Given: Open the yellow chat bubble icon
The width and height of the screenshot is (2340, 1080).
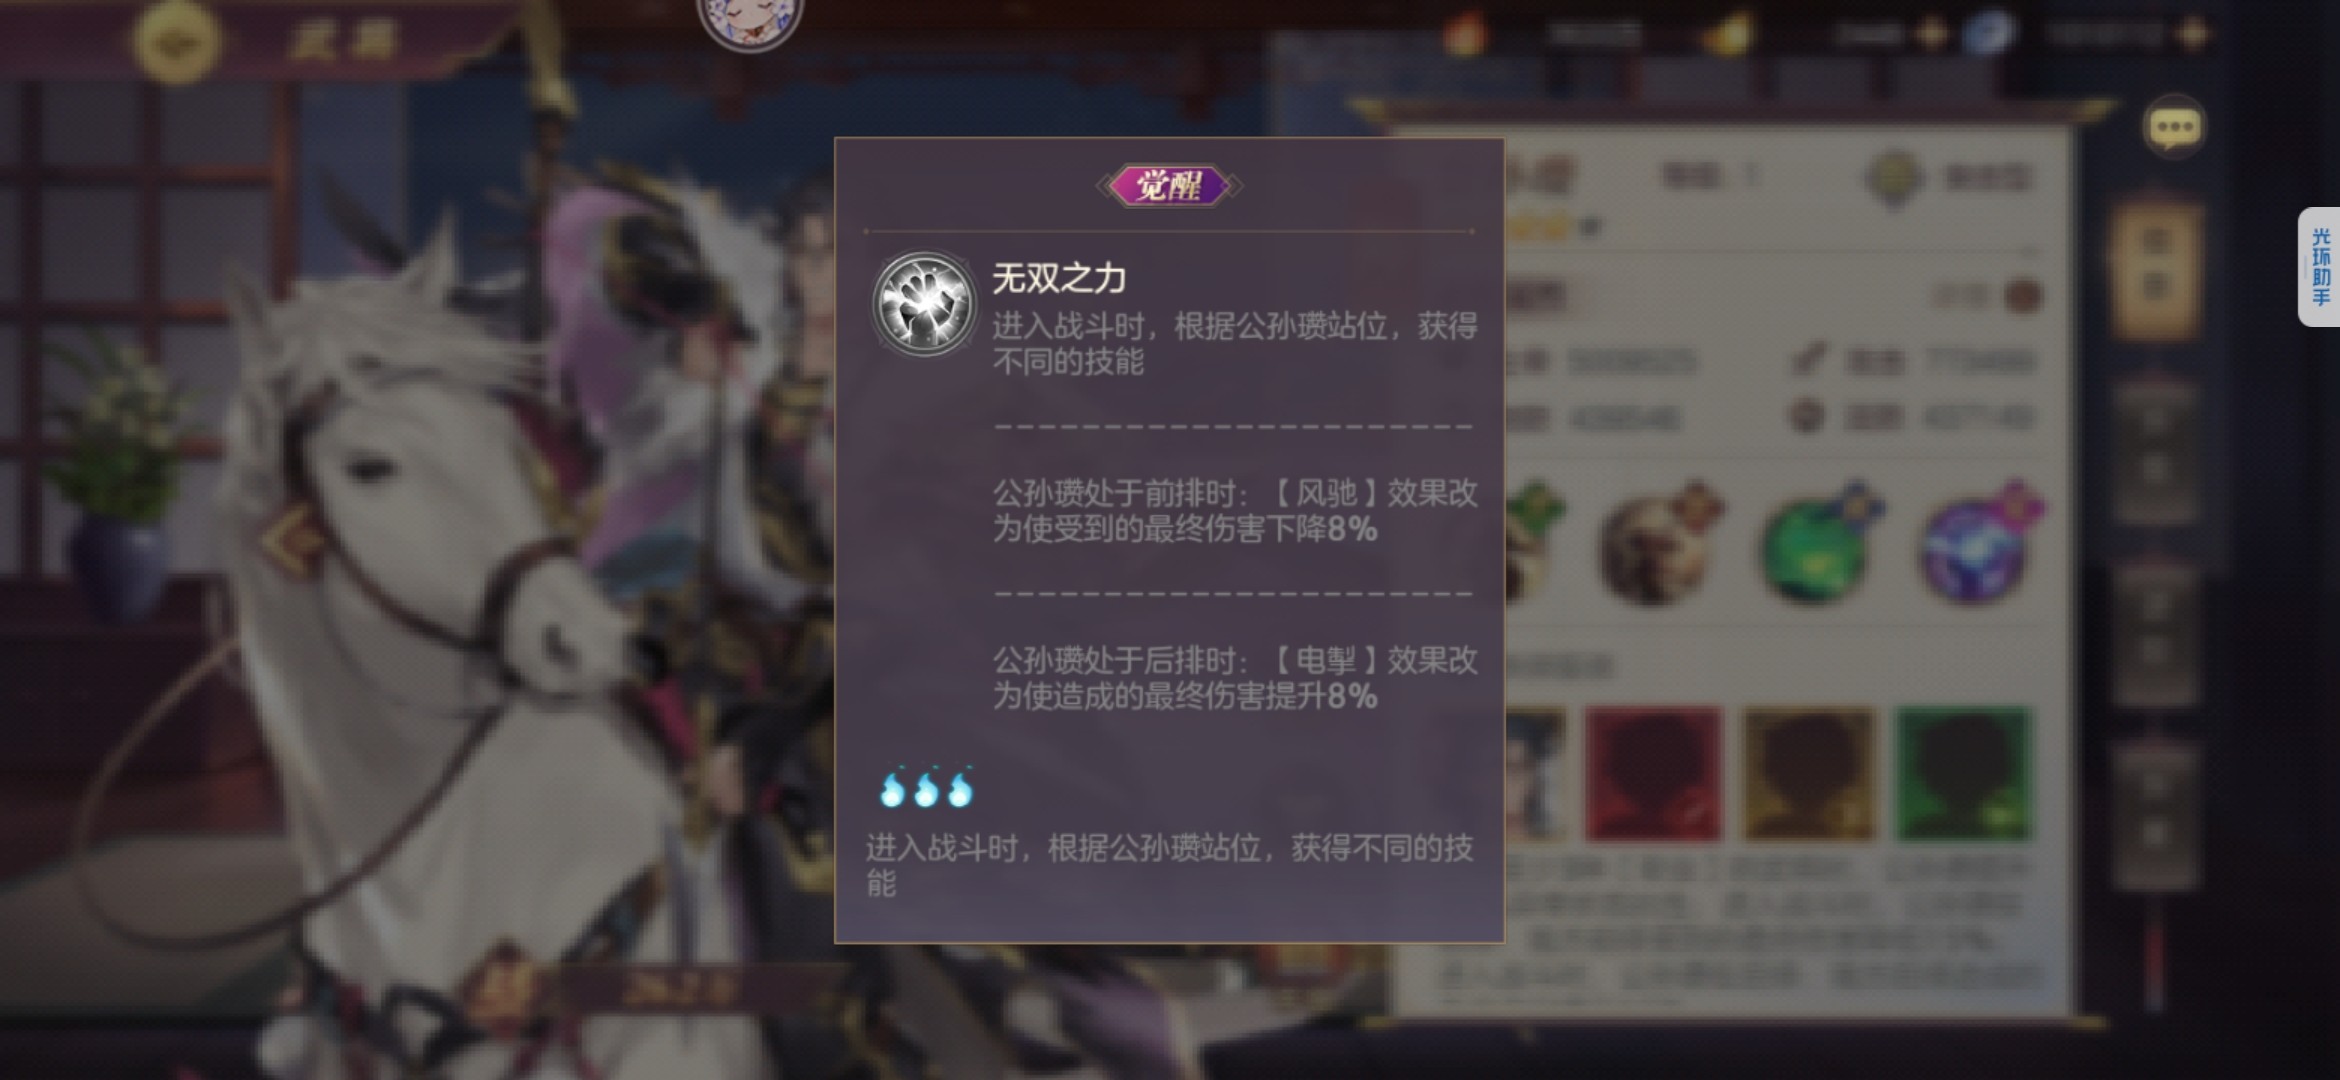Looking at the screenshot, I should click(x=2174, y=127).
